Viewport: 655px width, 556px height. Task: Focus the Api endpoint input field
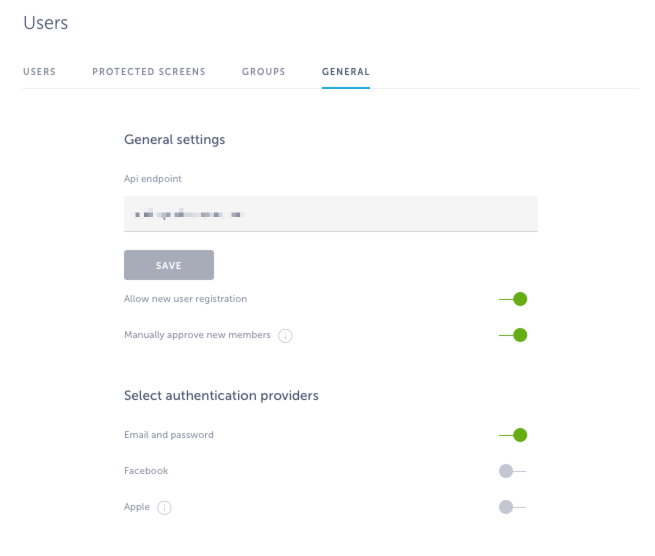(x=331, y=214)
